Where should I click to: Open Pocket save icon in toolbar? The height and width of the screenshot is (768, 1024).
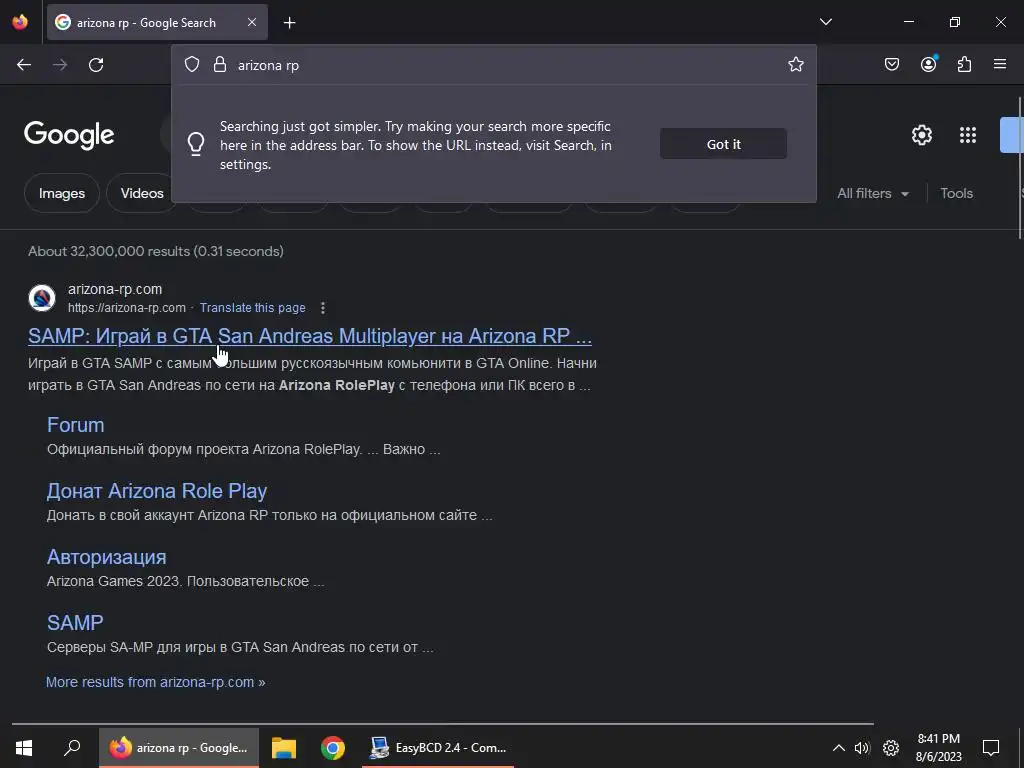(892, 64)
